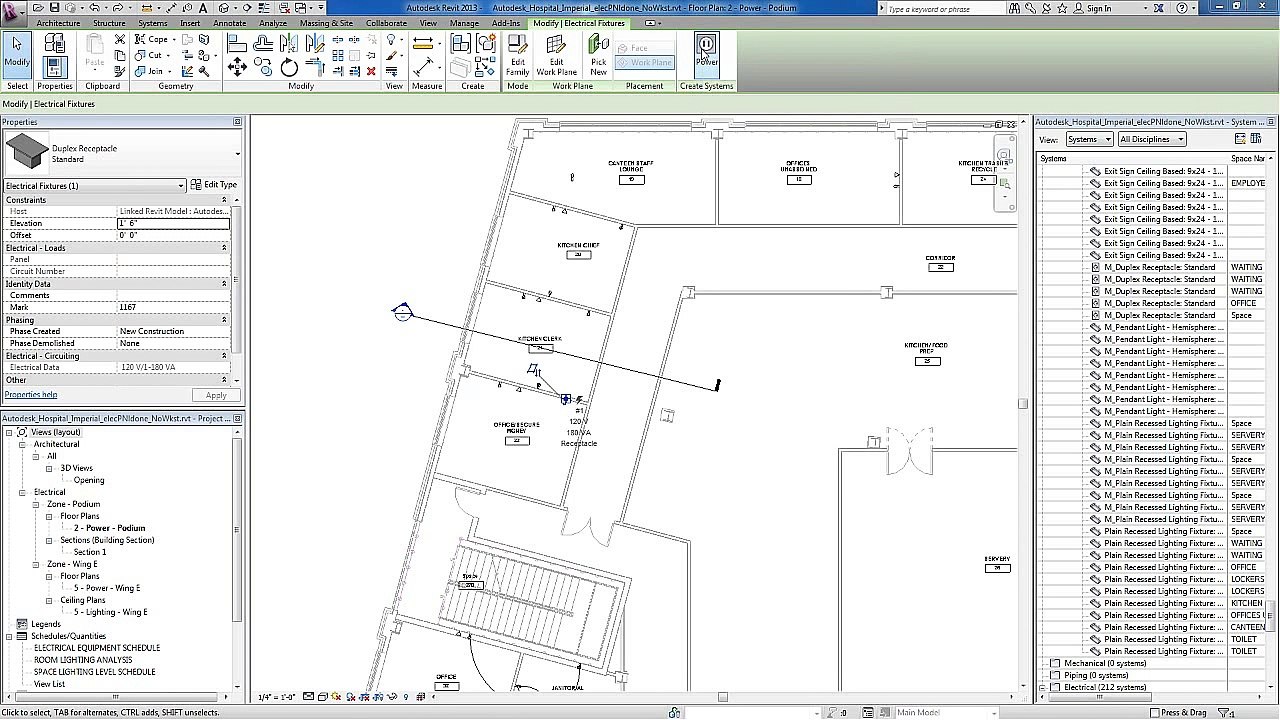
Task: Open the 5 - Lighting - Wing E view
Action: click(110, 612)
